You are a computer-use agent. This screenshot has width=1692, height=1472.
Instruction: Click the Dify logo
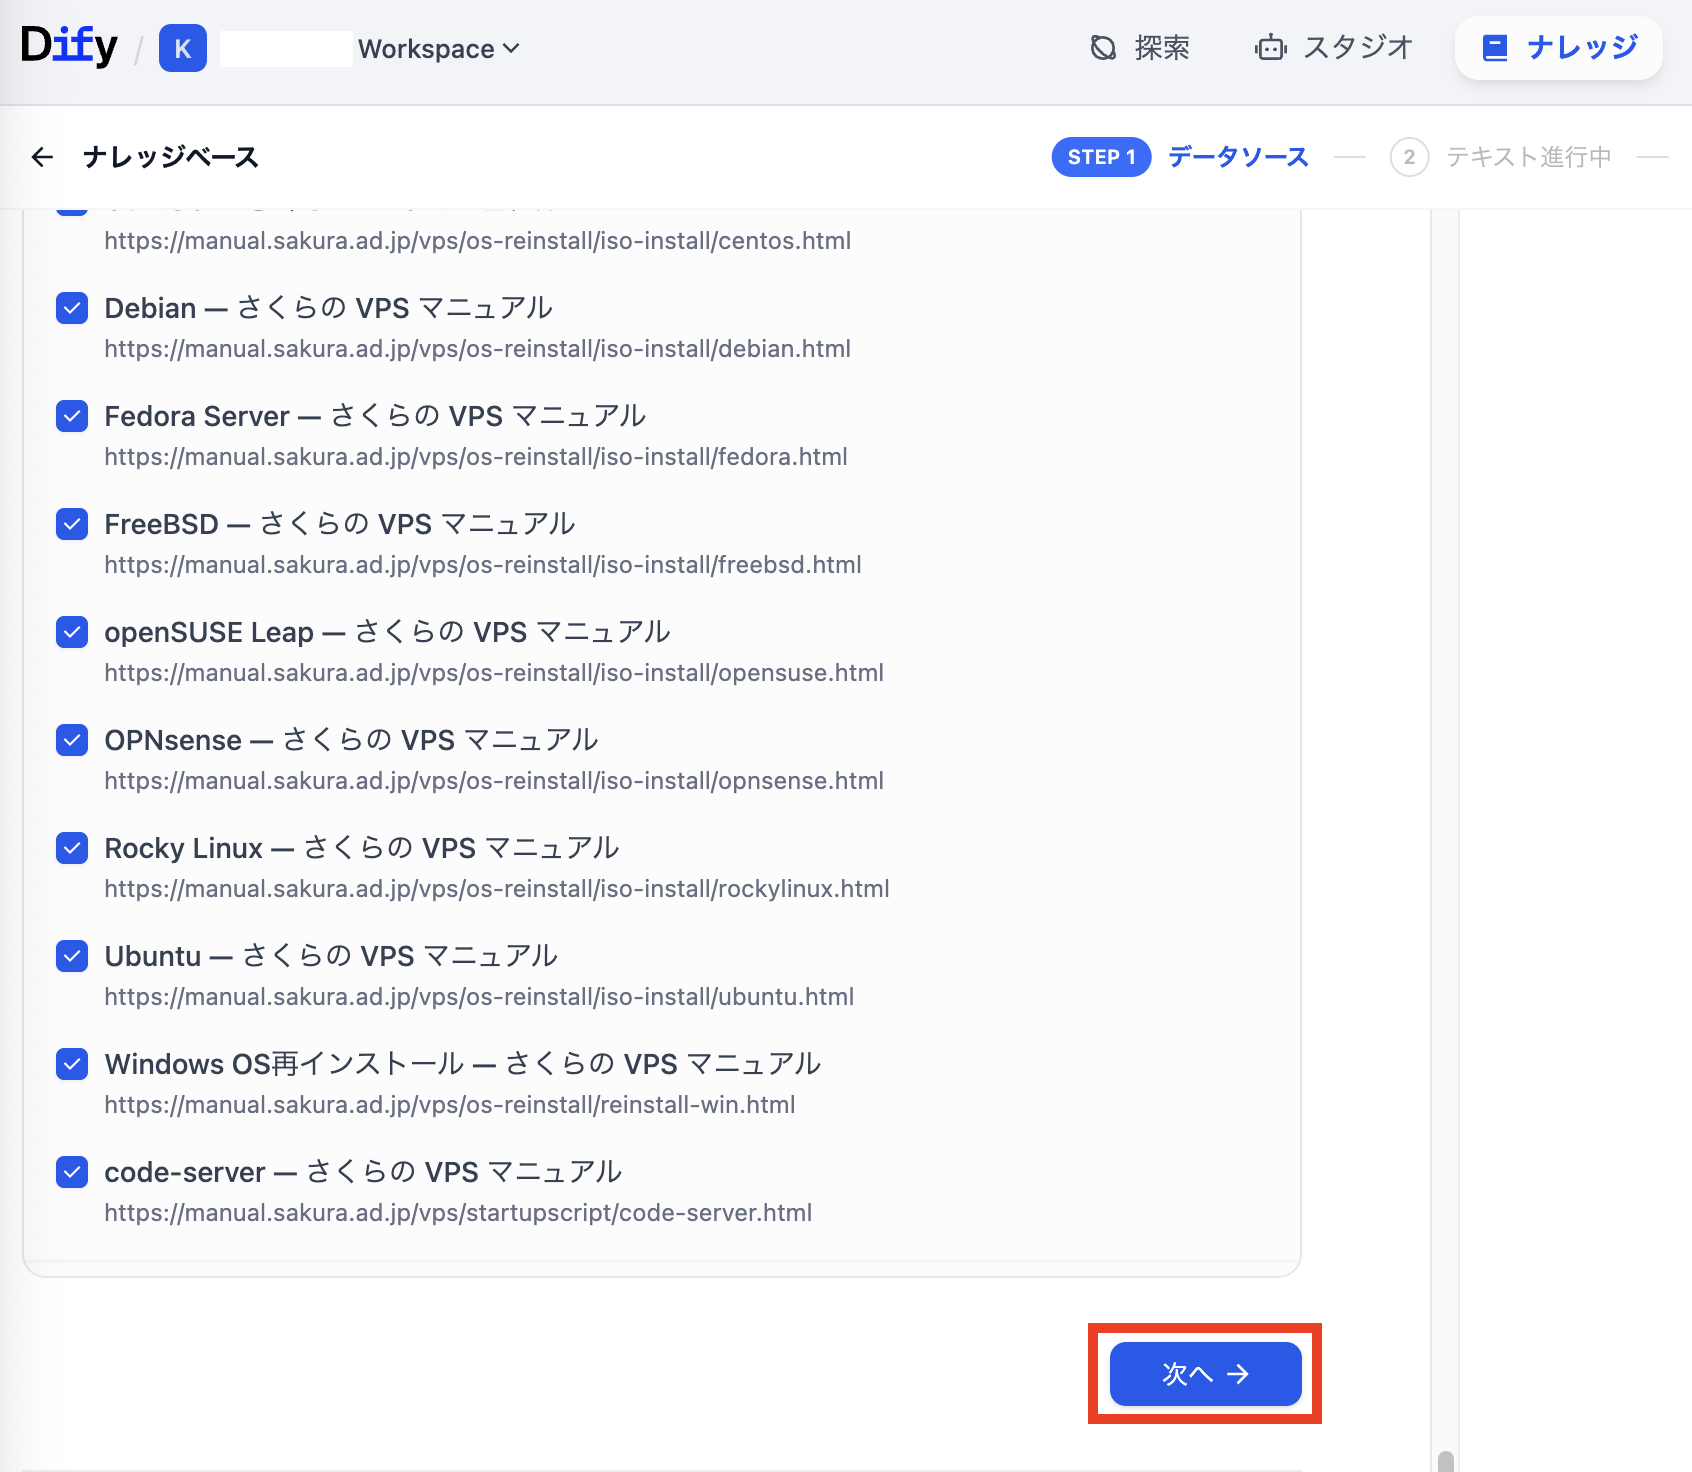69,46
